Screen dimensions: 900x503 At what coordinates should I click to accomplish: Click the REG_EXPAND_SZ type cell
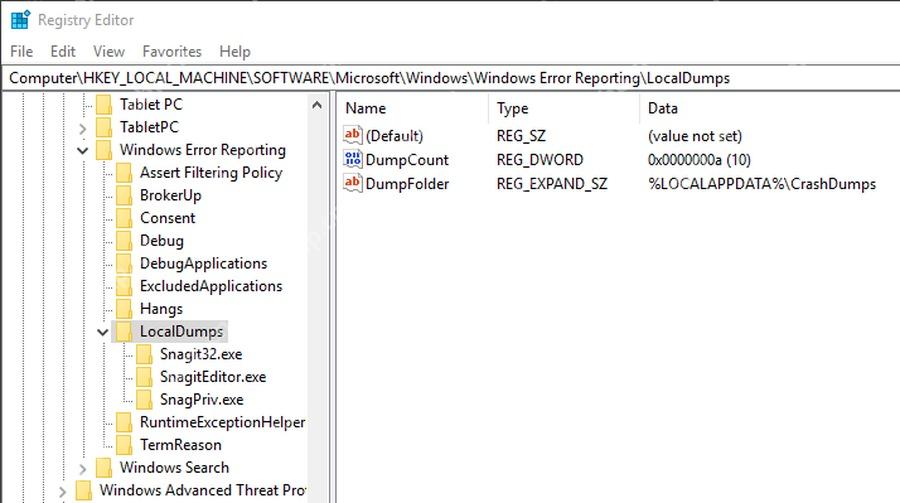[552, 184]
